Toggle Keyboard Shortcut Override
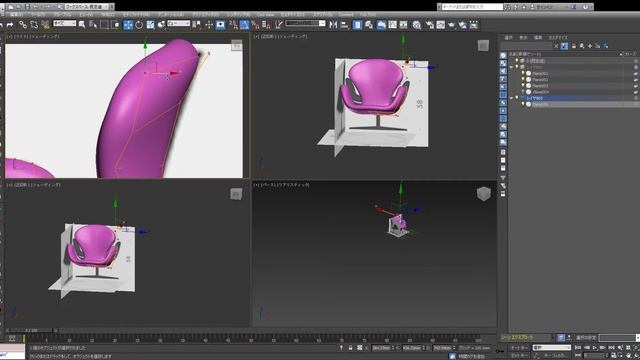The image size is (640, 360). [220, 25]
